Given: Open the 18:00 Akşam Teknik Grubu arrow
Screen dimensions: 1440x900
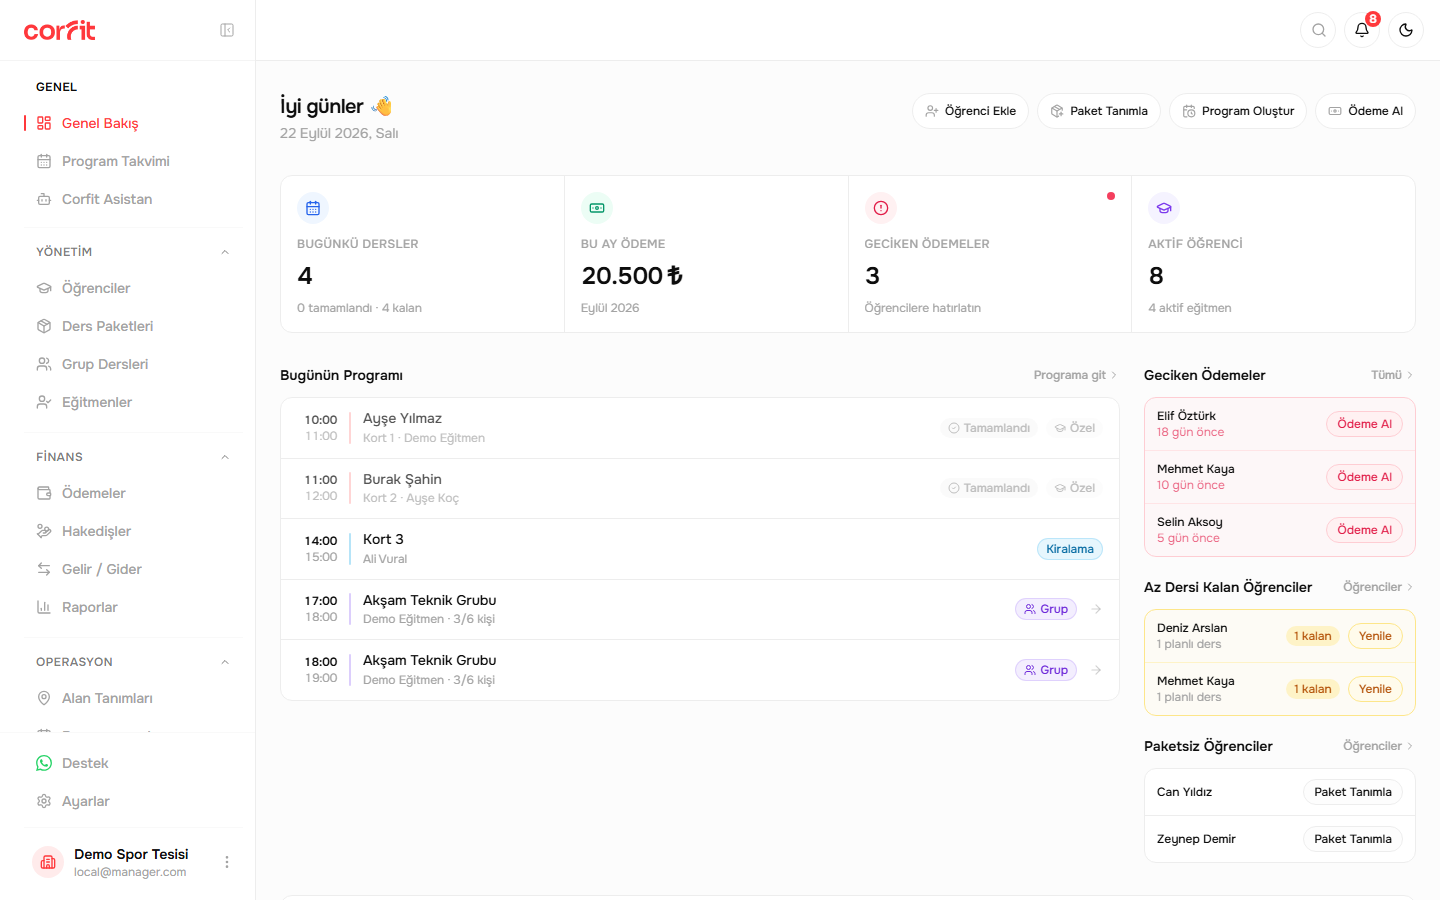Looking at the screenshot, I should (1096, 670).
